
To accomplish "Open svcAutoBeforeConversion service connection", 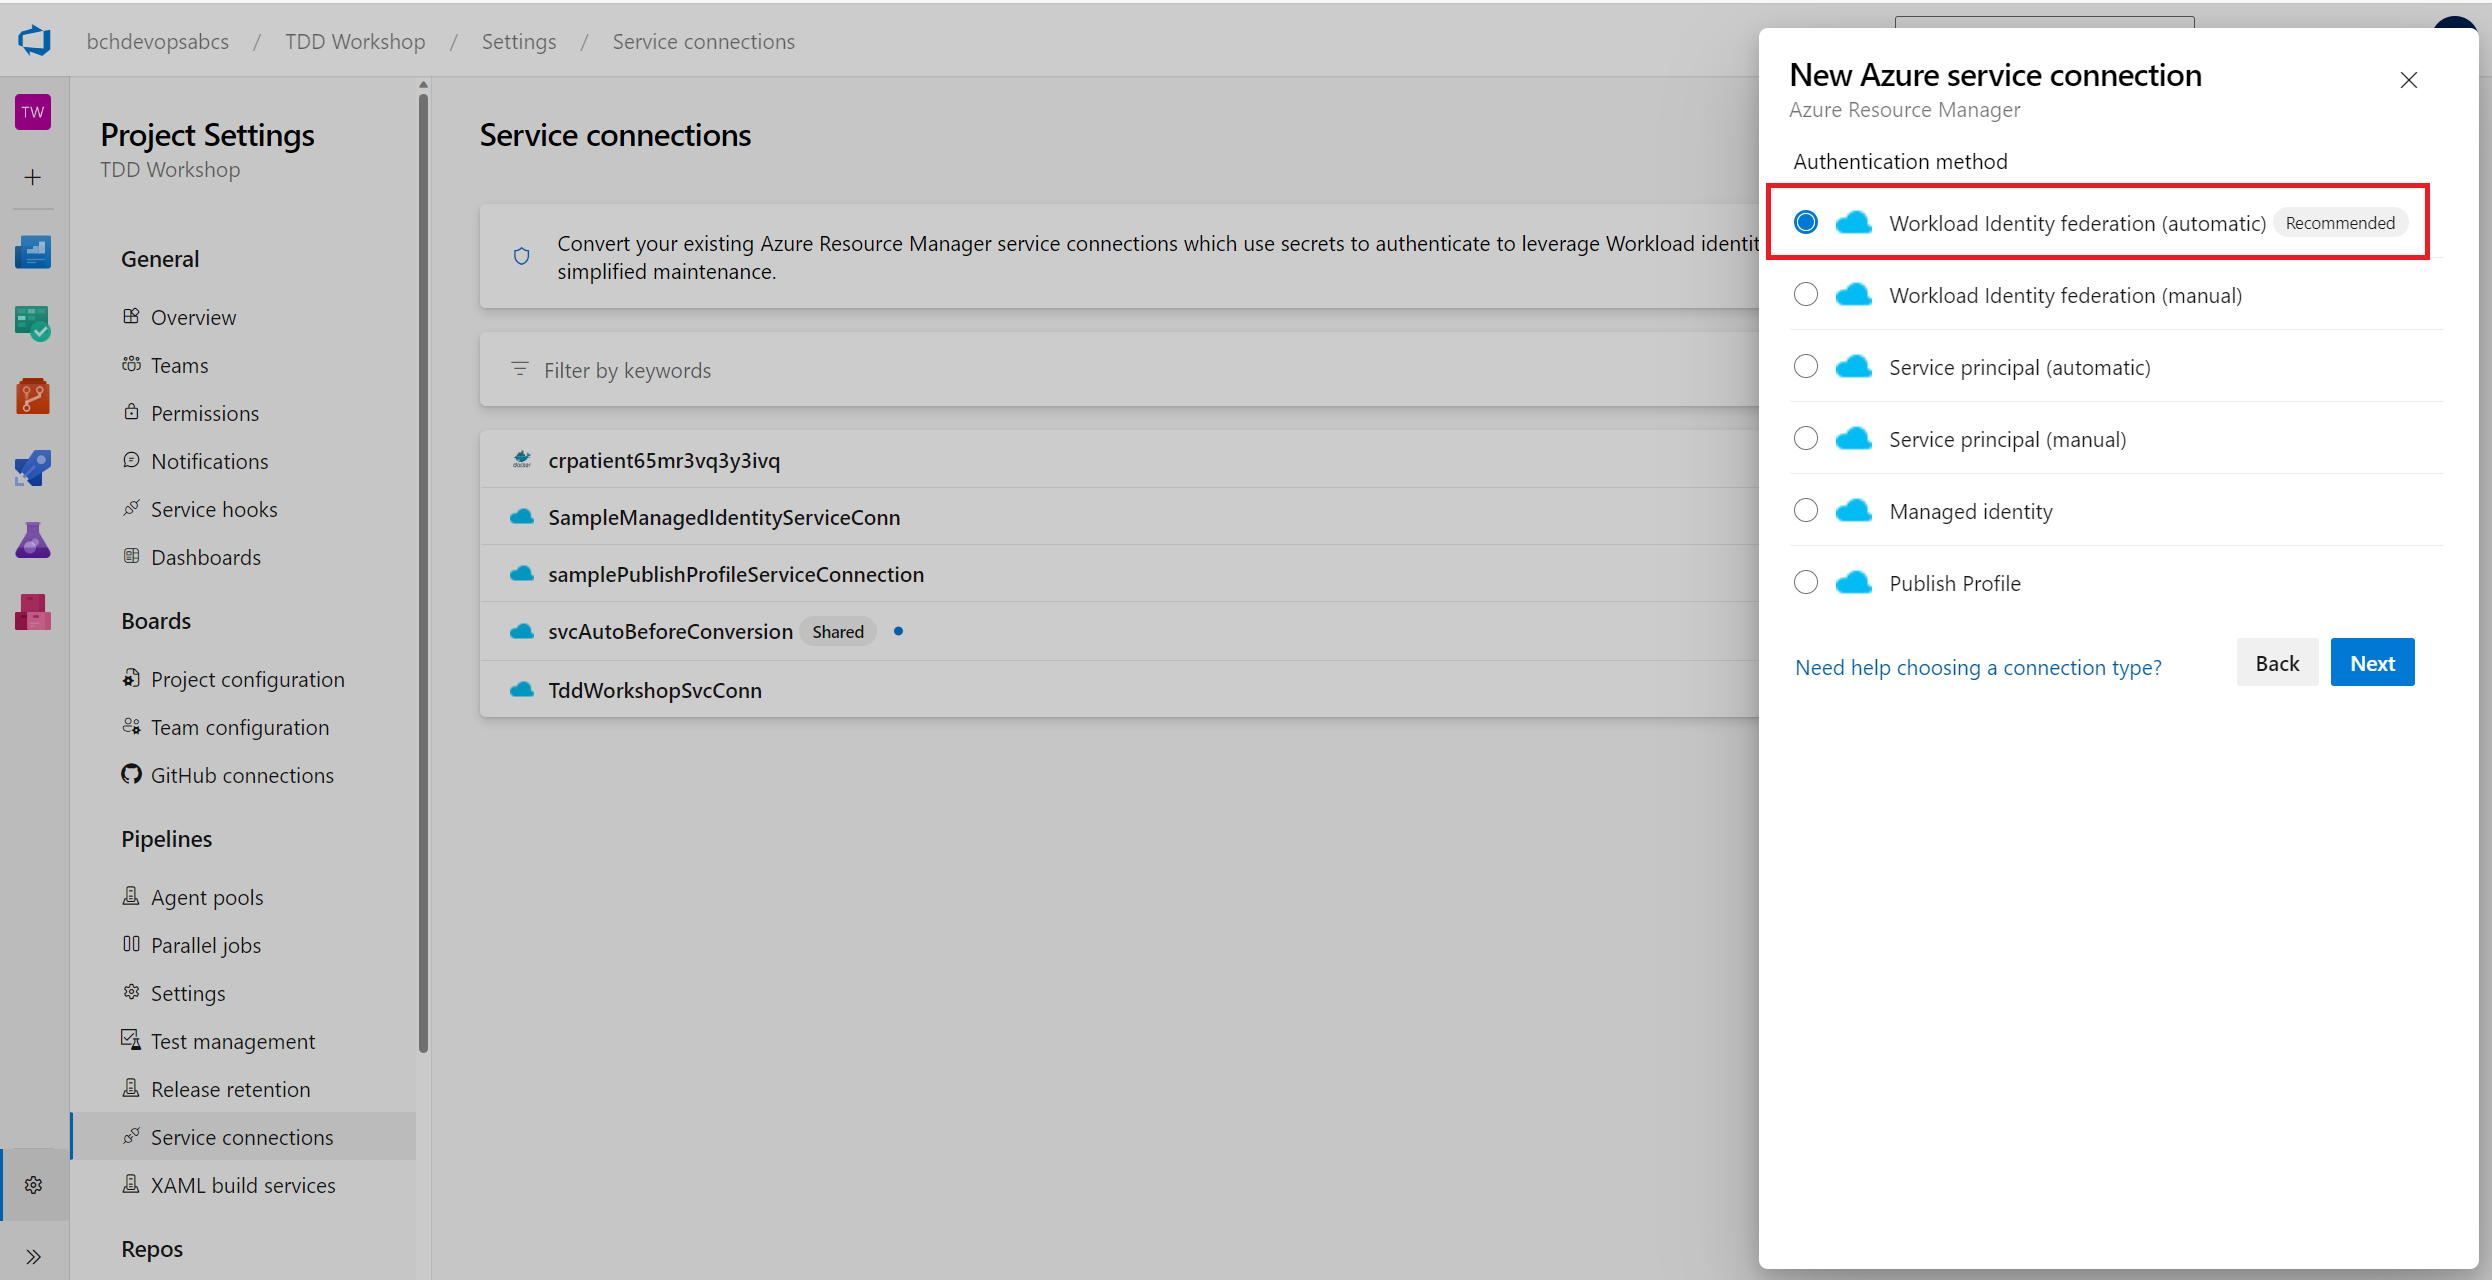I will click(x=670, y=631).
